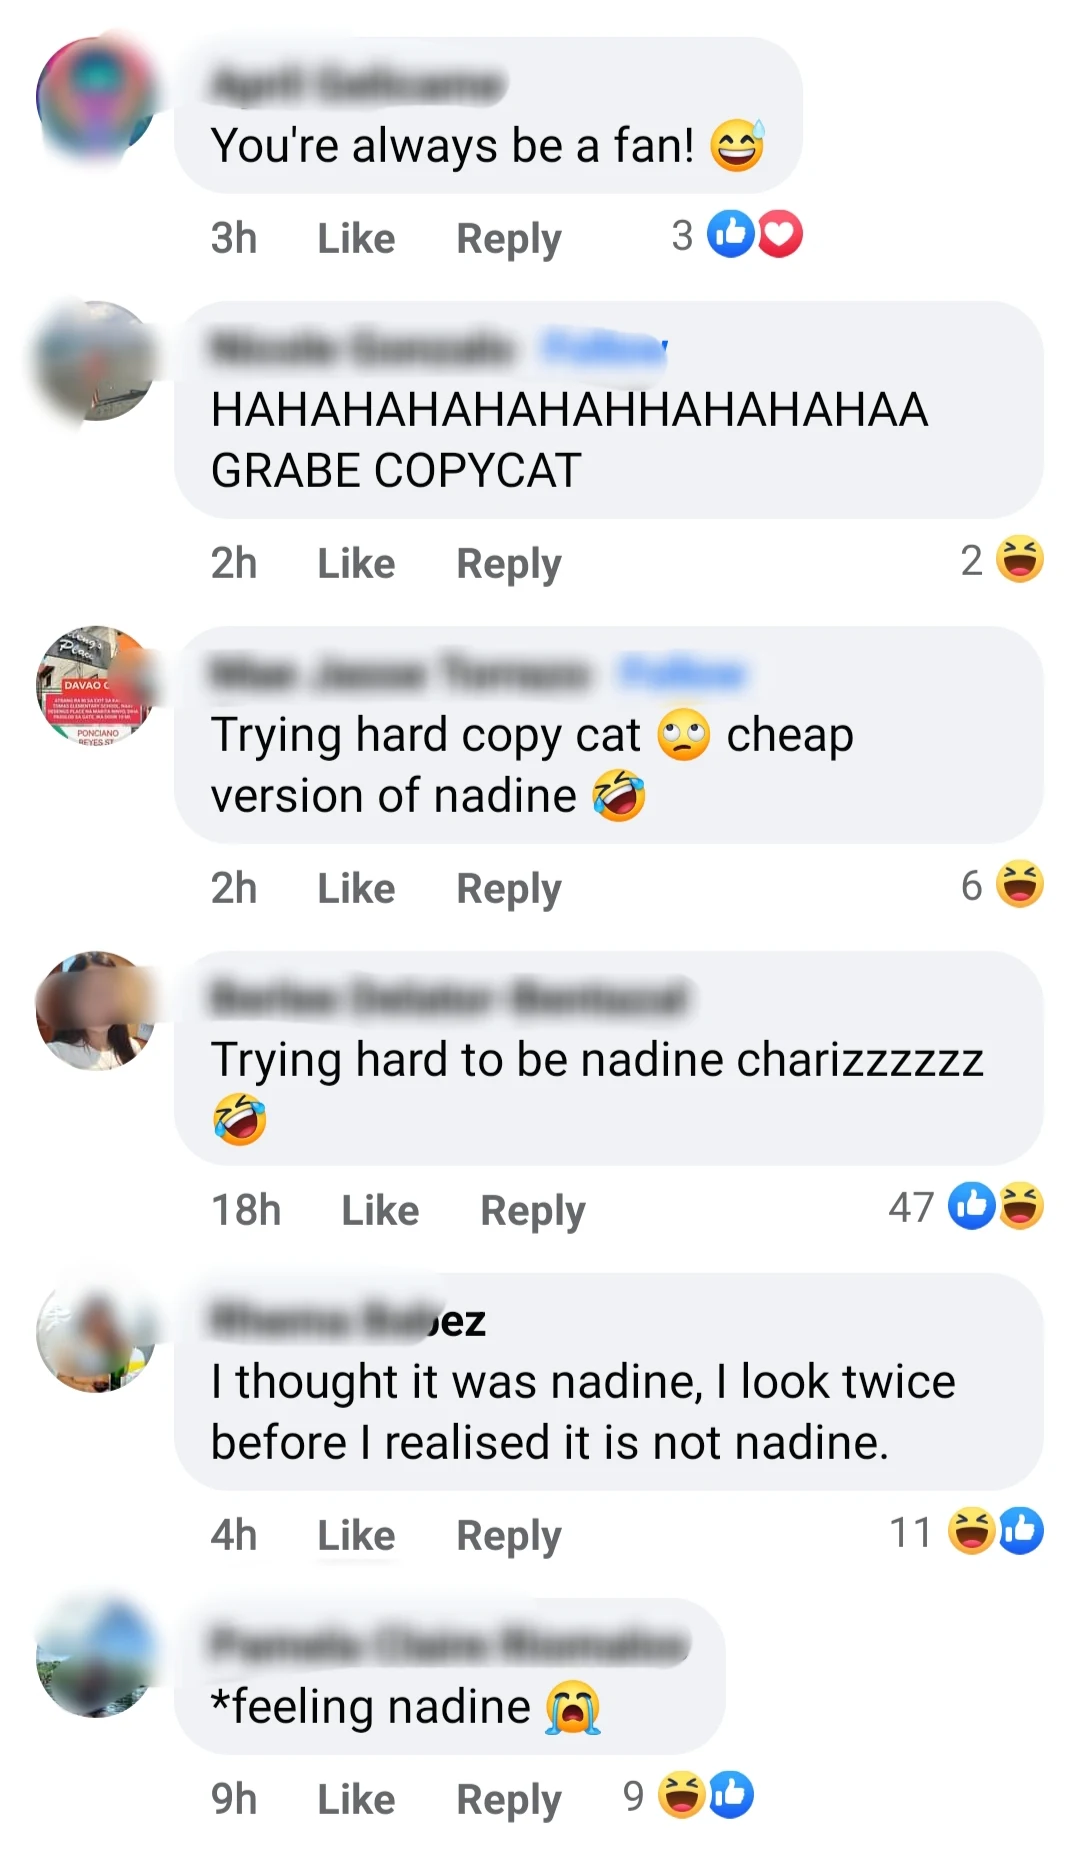
Task: Like the charizzzzzz comment posted 18h ago
Action: pos(380,1211)
